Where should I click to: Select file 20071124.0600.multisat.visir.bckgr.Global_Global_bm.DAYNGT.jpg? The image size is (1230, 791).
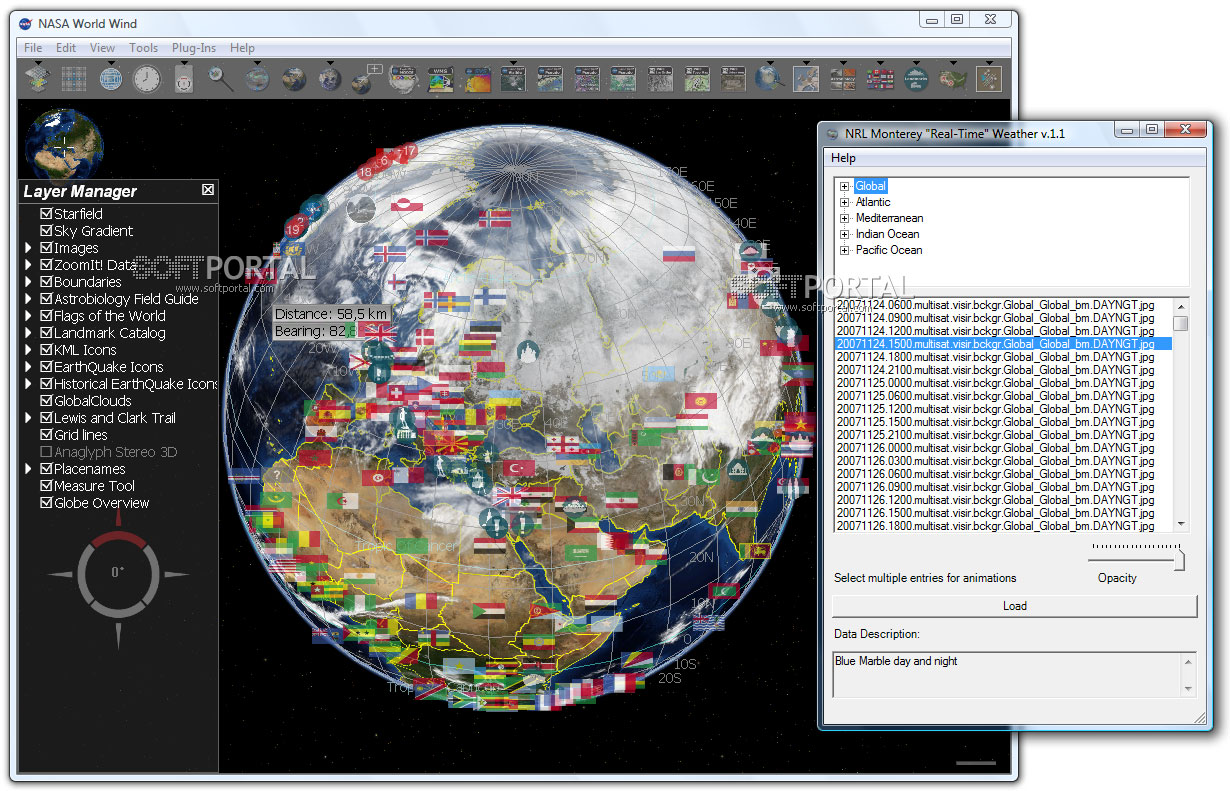[995, 304]
